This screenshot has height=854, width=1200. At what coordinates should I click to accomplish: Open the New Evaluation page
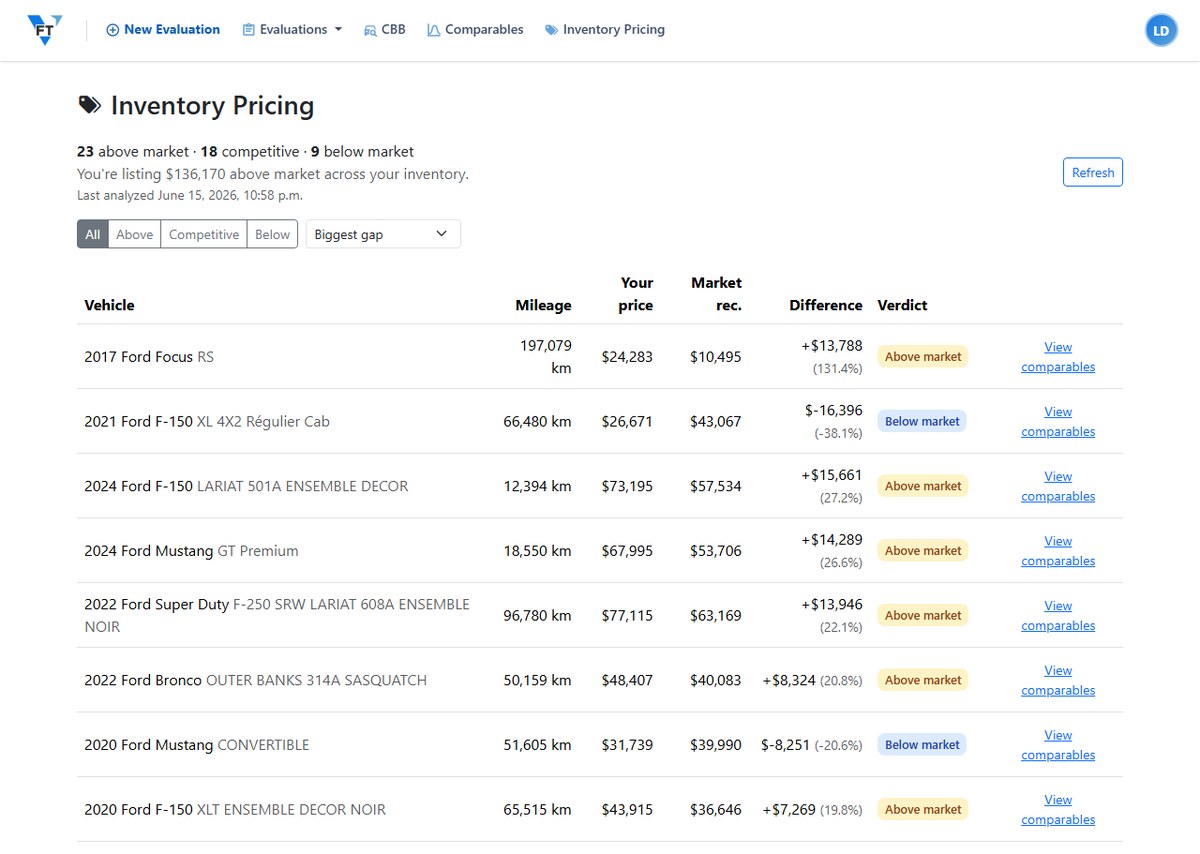pyautogui.click(x=163, y=30)
